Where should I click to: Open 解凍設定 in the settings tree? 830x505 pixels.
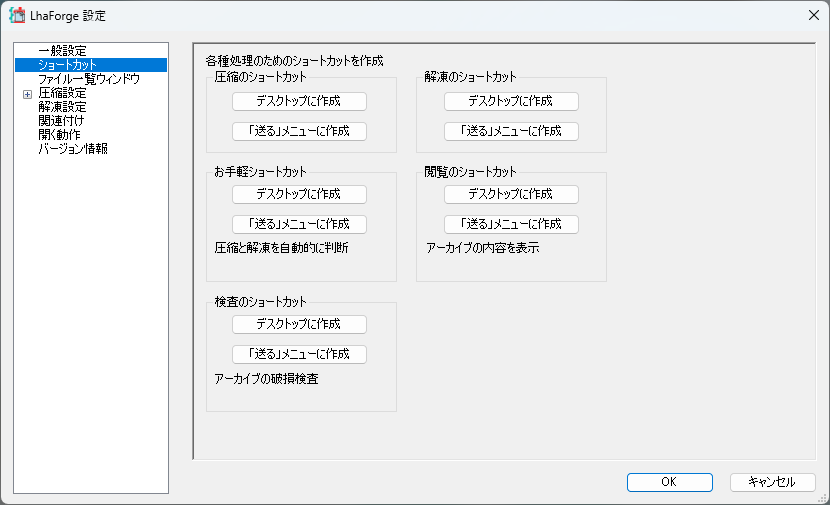[62, 106]
